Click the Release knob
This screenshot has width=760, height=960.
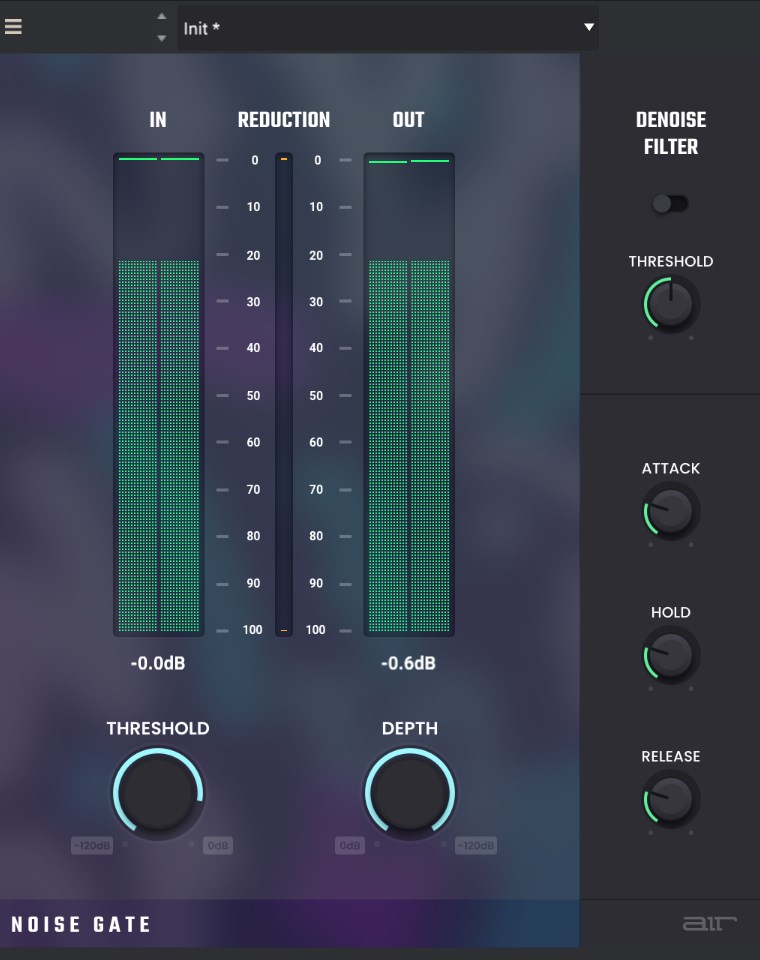(671, 800)
